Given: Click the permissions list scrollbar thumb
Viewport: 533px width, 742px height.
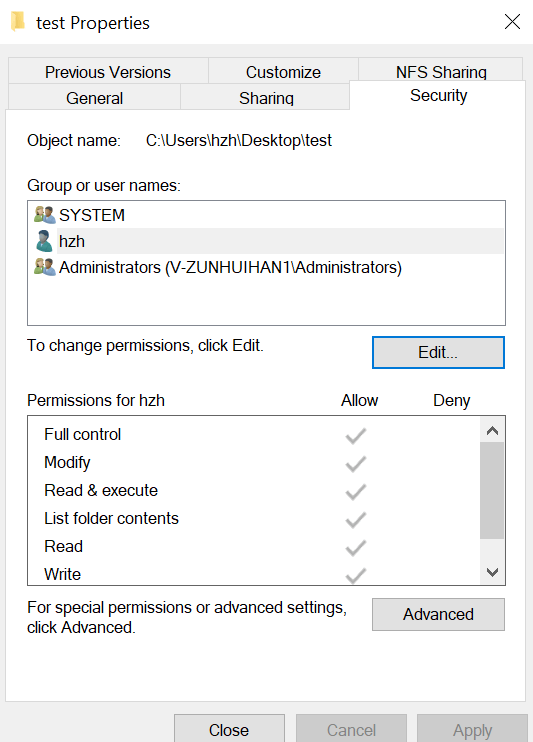Looking at the screenshot, I should tap(492, 490).
